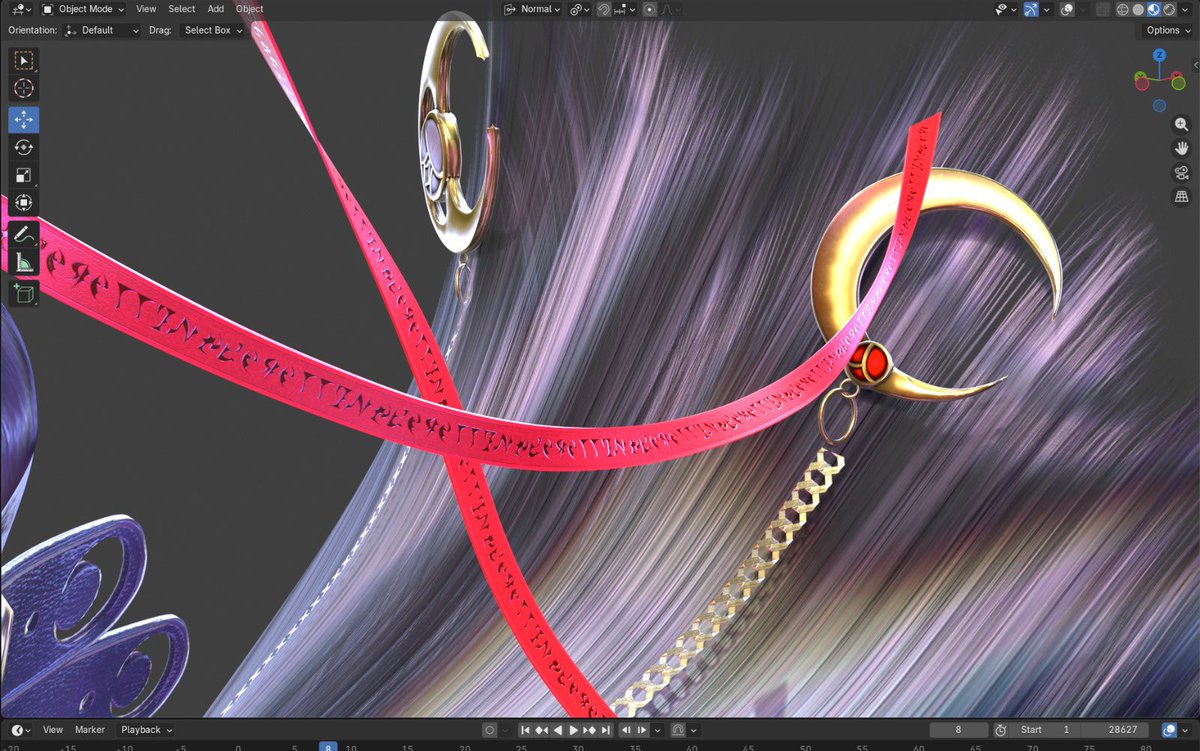Open timeline editor type dropdown
Viewport: 1200px width, 751px height.
click(20, 730)
